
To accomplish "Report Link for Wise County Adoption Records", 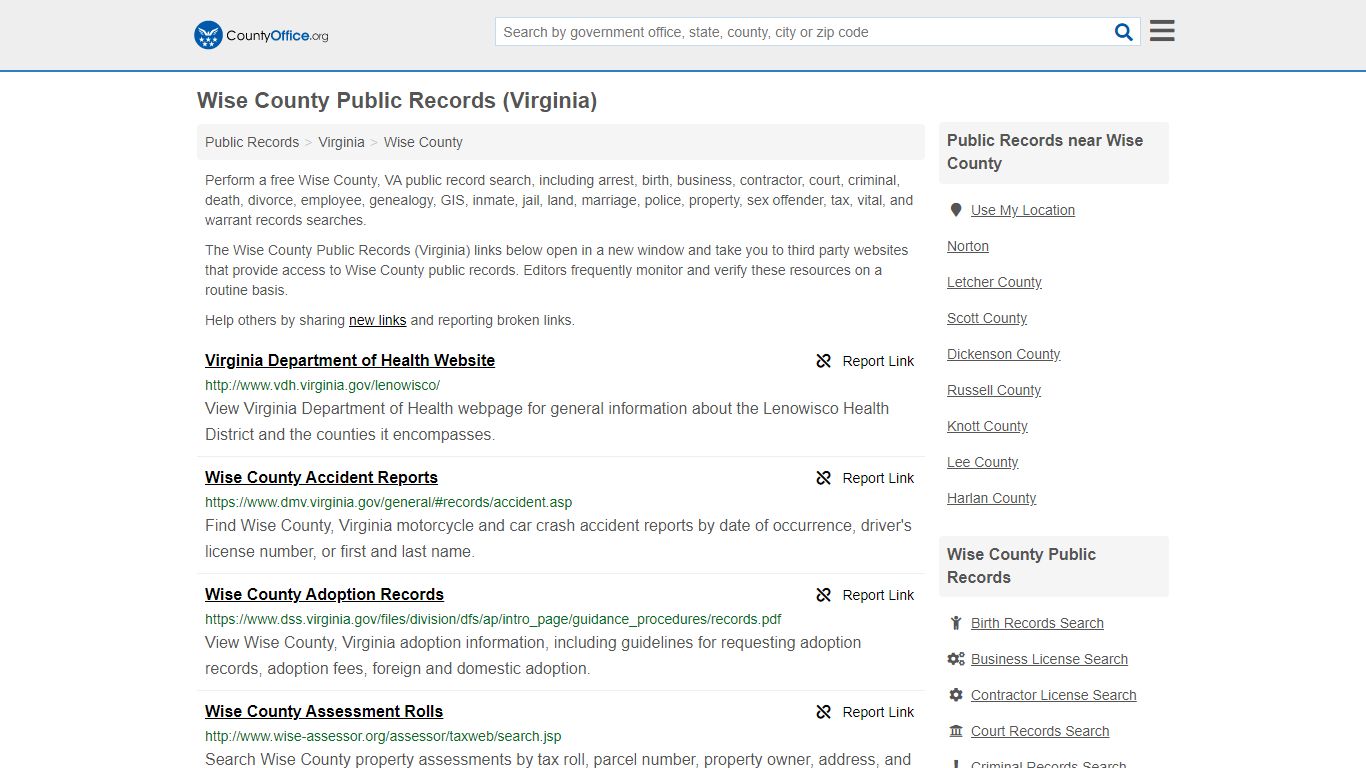I will point(878,595).
